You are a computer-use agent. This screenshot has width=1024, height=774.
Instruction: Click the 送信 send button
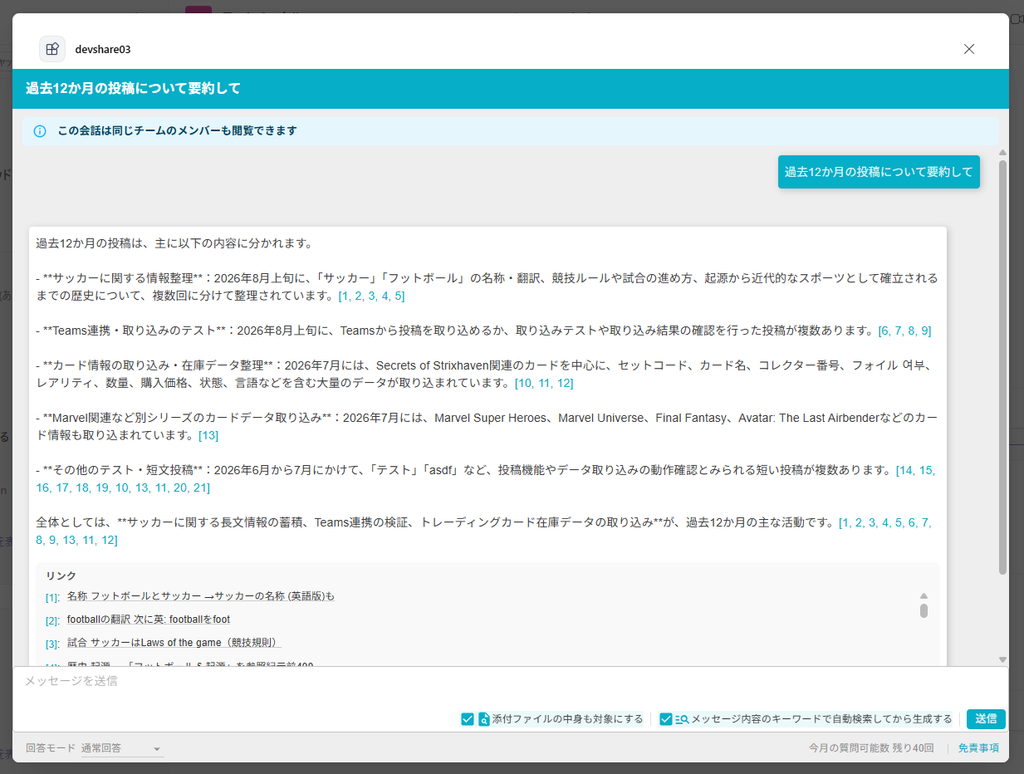click(x=985, y=718)
